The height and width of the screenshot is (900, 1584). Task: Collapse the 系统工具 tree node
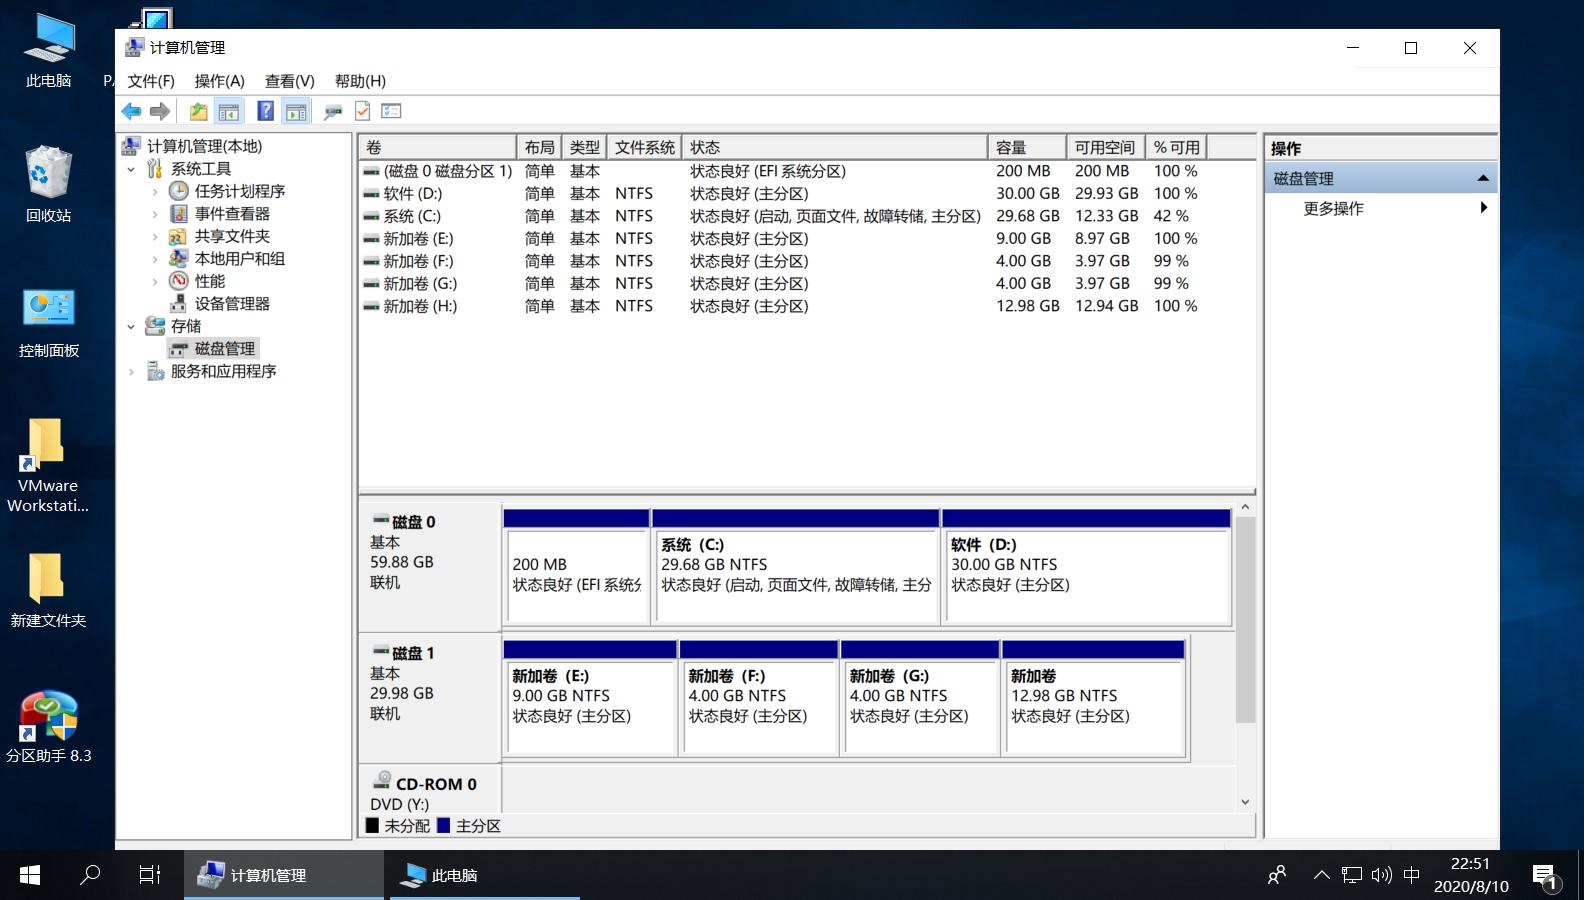(131, 169)
